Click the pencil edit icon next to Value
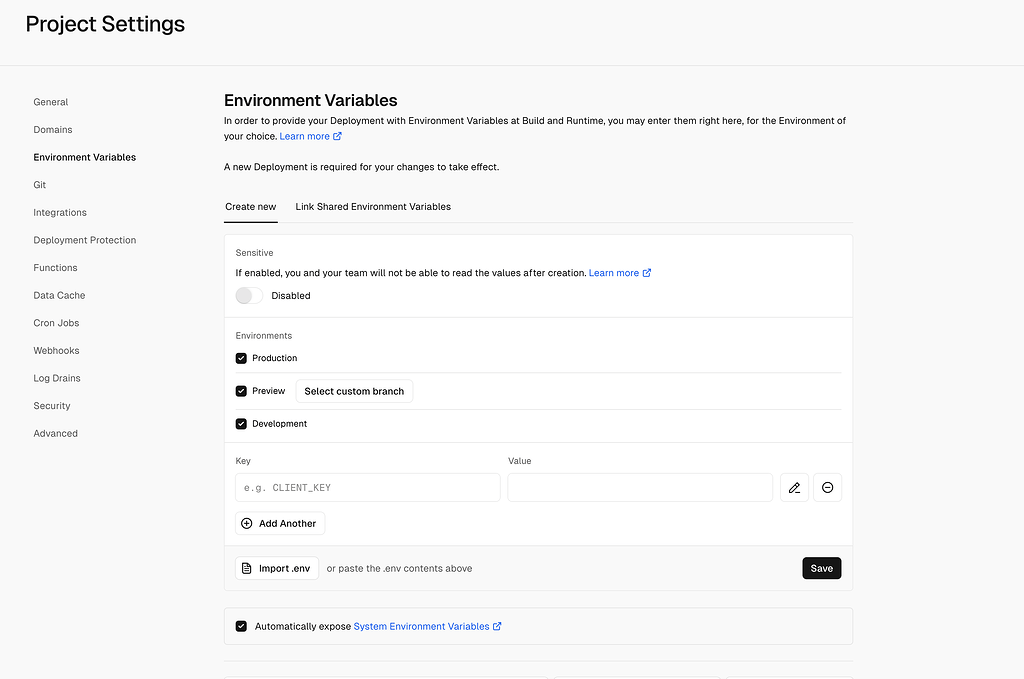The width and height of the screenshot is (1024, 679). pyautogui.click(x=794, y=487)
